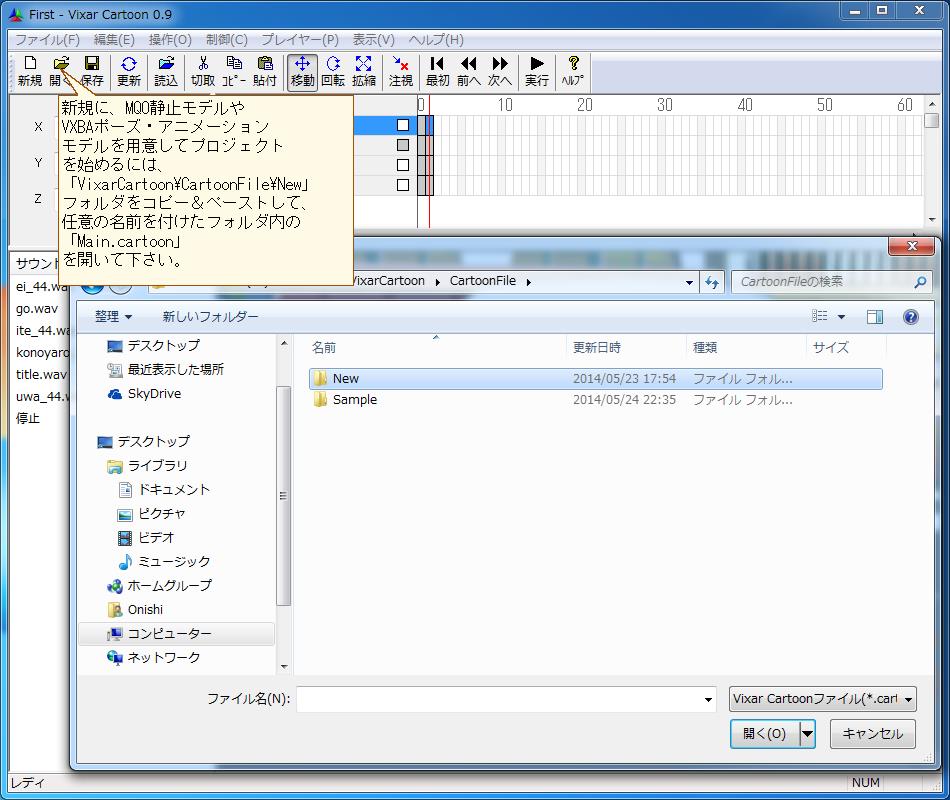This screenshot has width=950, height=800.
Task: Check the keyframe checkbox on the X row
Action: (x=404, y=124)
